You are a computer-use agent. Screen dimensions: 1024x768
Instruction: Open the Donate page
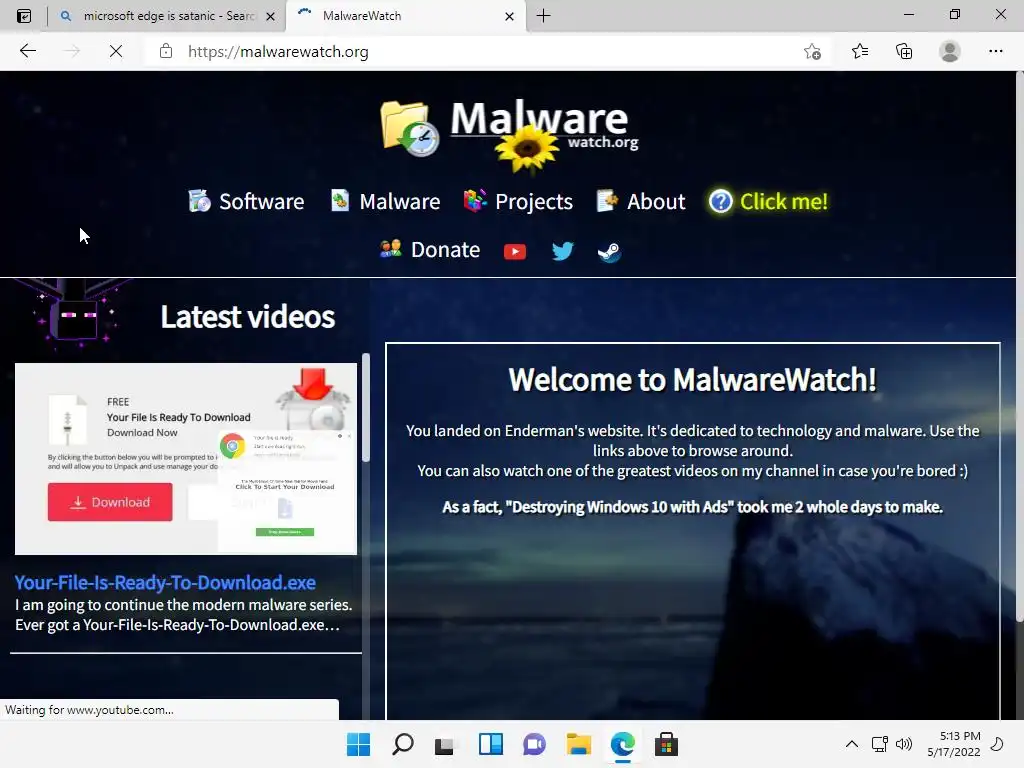(445, 249)
